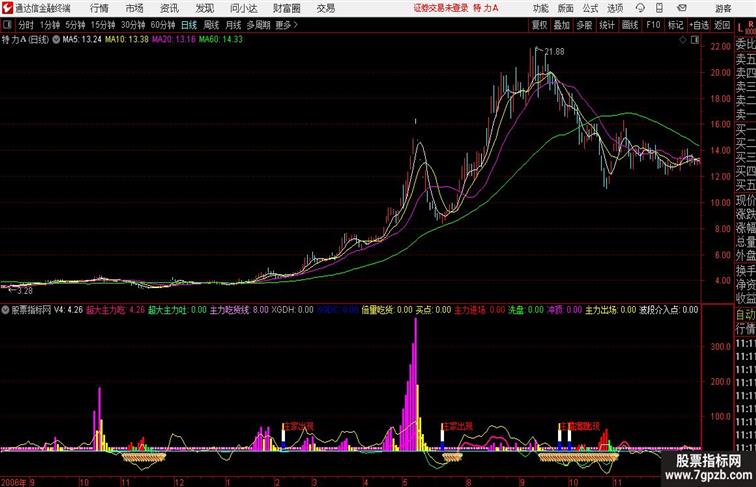This screenshot has height=487, width=756.
Task: Select the 日线 daily period tab
Action: coord(189,25)
